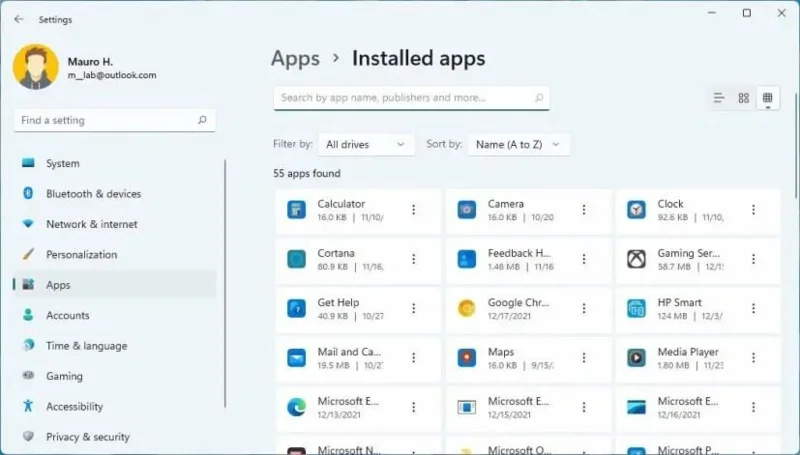Open Personalization settings
The width and height of the screenshot is (800, 455).
[115, 255]
